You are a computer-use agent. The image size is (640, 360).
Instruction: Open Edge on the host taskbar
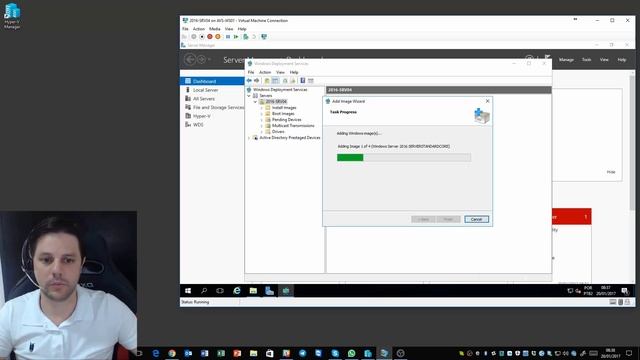[156, 353]
